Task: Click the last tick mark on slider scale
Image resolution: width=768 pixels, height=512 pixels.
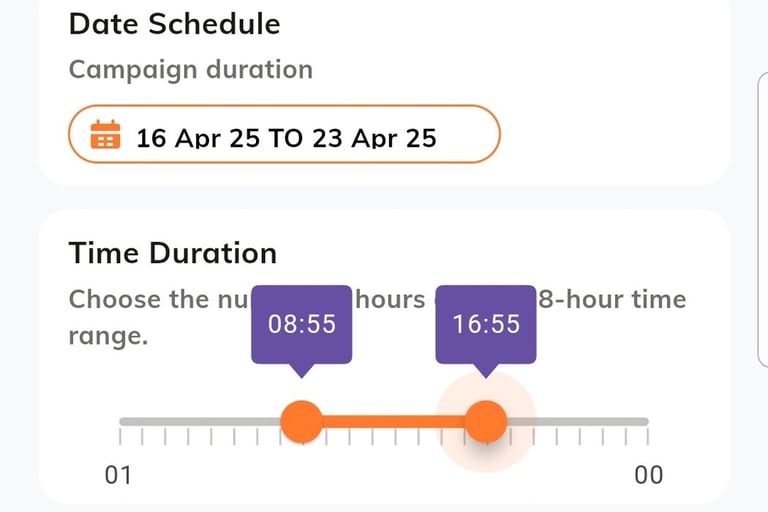Action: tap(648, 437)
